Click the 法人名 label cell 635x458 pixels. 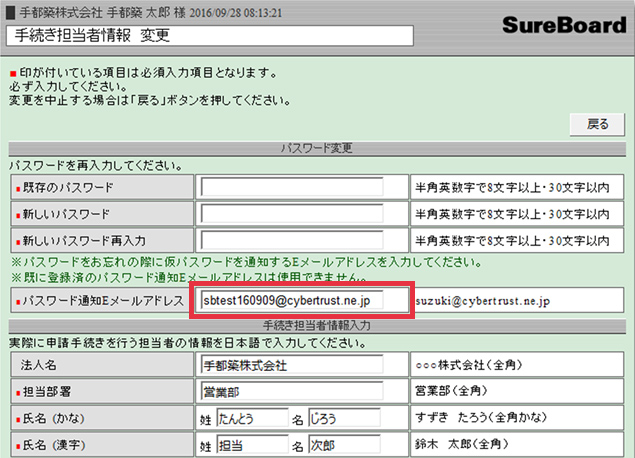pos(99,365)
